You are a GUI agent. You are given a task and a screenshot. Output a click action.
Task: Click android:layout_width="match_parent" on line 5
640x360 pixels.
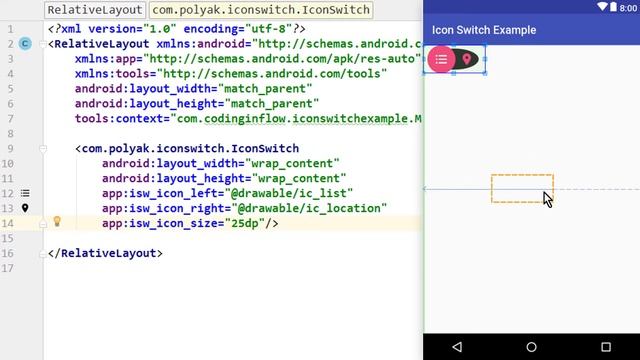[x=193, y=89]
